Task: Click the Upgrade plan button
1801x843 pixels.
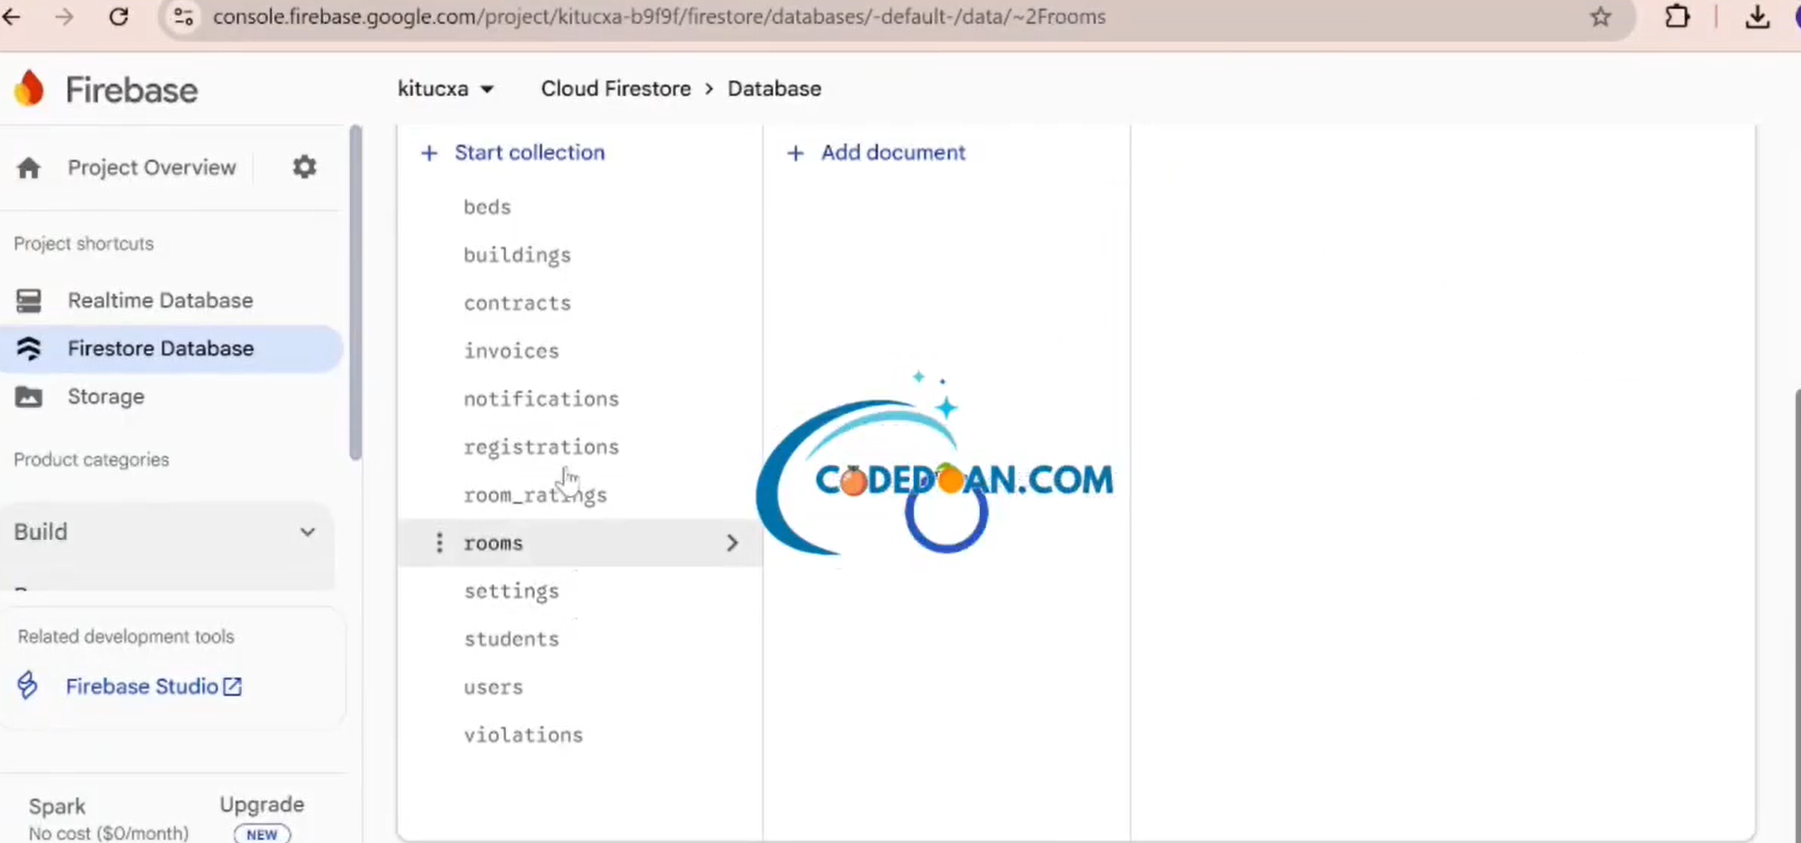Action: click(262, 805)
